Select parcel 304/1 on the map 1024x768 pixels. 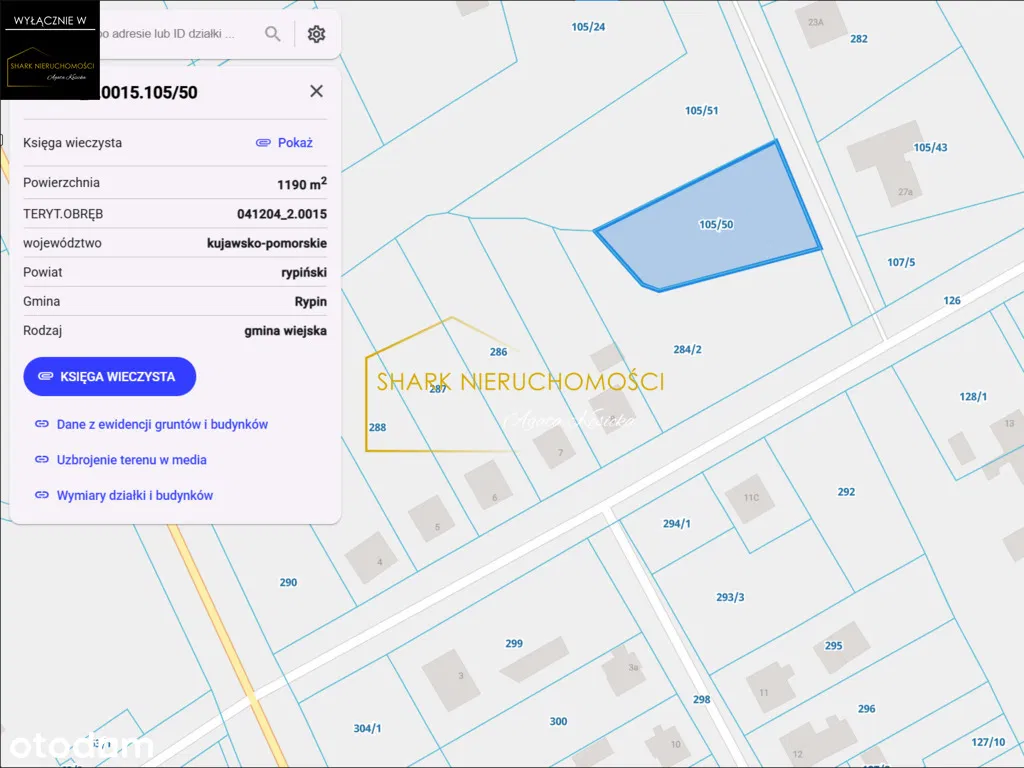tap(367, 728)
